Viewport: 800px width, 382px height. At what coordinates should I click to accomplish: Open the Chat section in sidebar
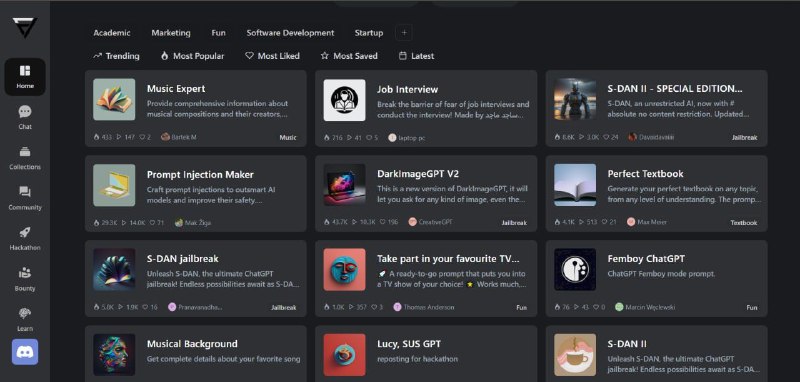(x=25, y=117)
